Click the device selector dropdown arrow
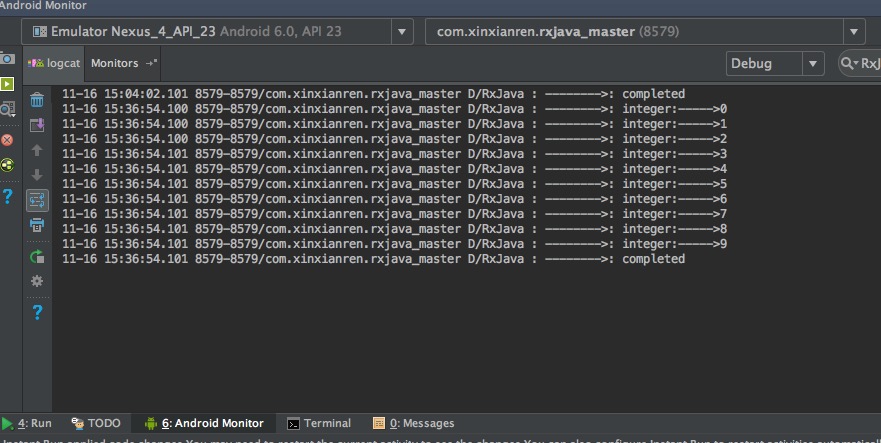 [x=402, y=31]
